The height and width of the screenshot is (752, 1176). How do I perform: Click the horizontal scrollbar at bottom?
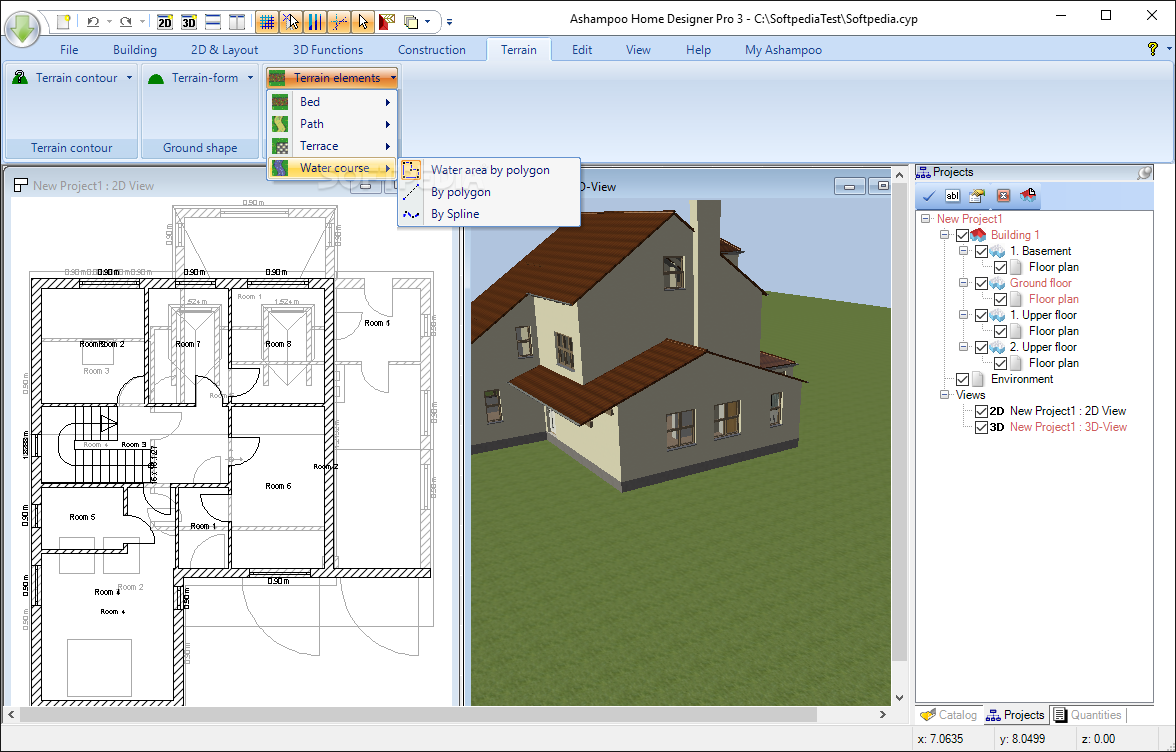[x=417, y=715]
